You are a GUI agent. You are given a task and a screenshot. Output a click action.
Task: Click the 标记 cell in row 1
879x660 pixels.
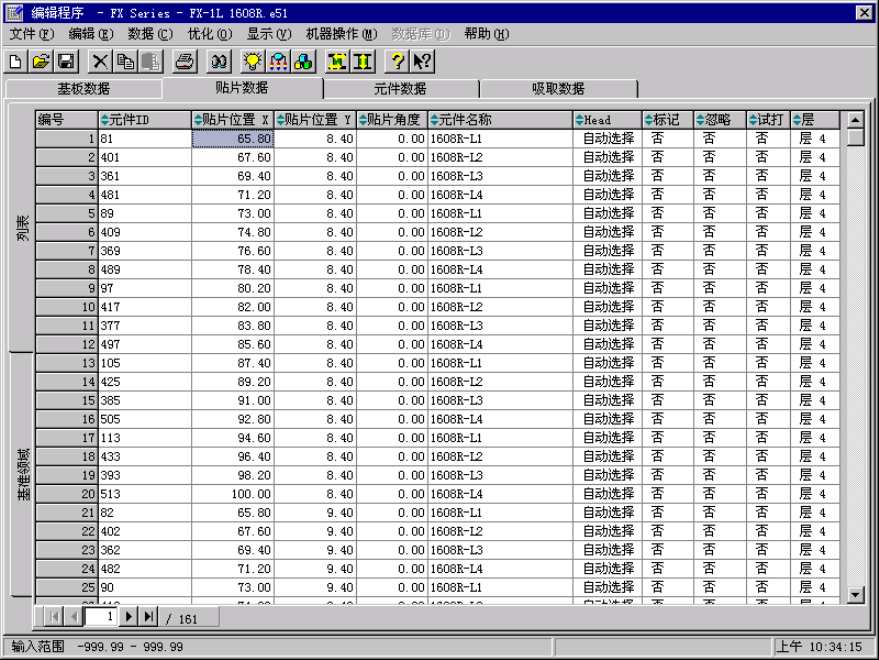(667, 139)
